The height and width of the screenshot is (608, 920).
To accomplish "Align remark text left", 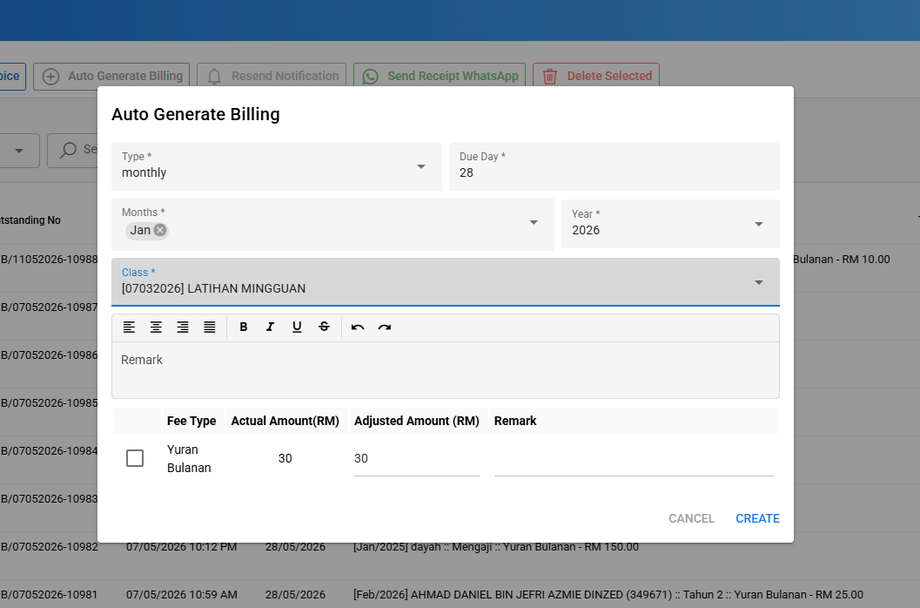I will point(129,327).
